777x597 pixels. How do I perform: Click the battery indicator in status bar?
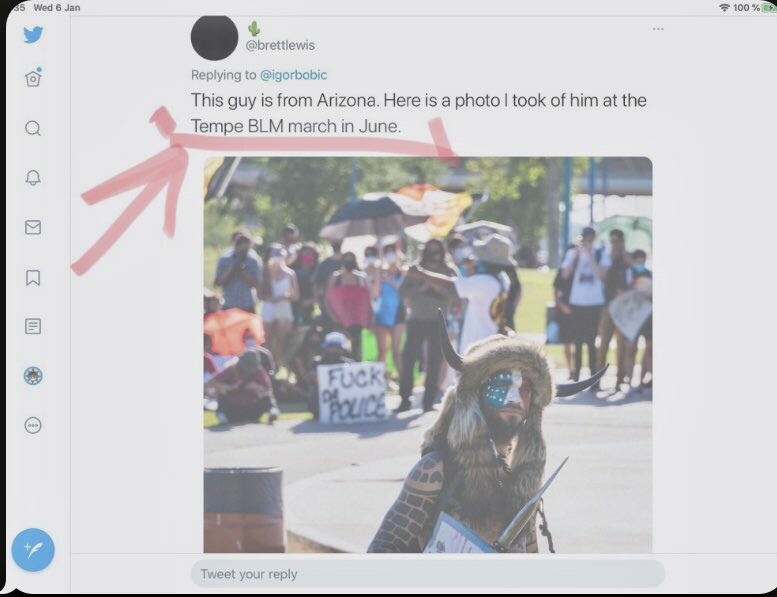(x=770, y=7)
